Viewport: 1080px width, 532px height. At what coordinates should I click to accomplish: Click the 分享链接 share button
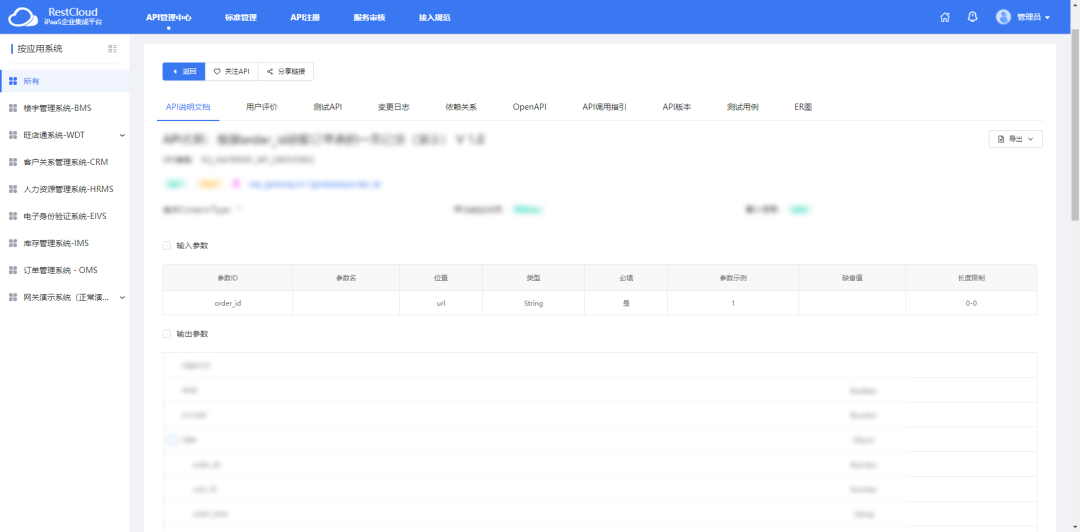(x=286, y=71)
